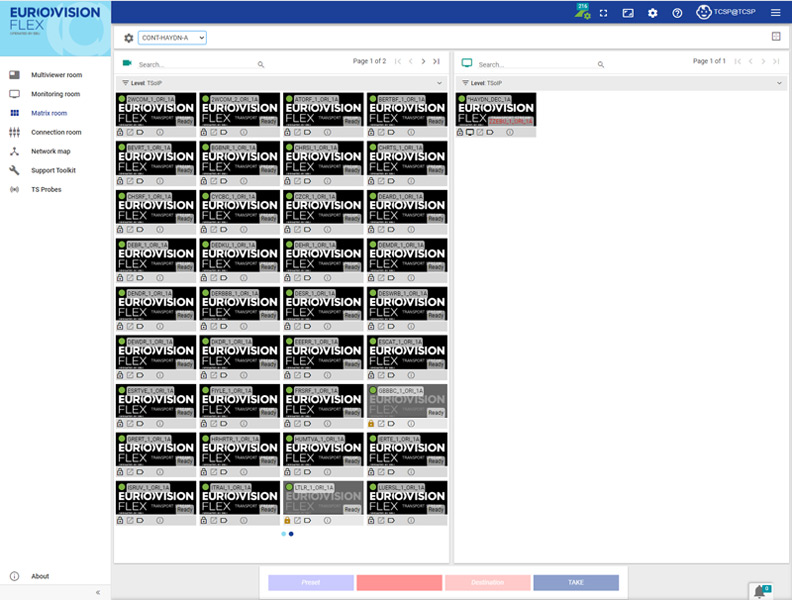This screenshot has width=792, height=600.
Task: Go to Network map in sidebar
Action: (50, 151)
